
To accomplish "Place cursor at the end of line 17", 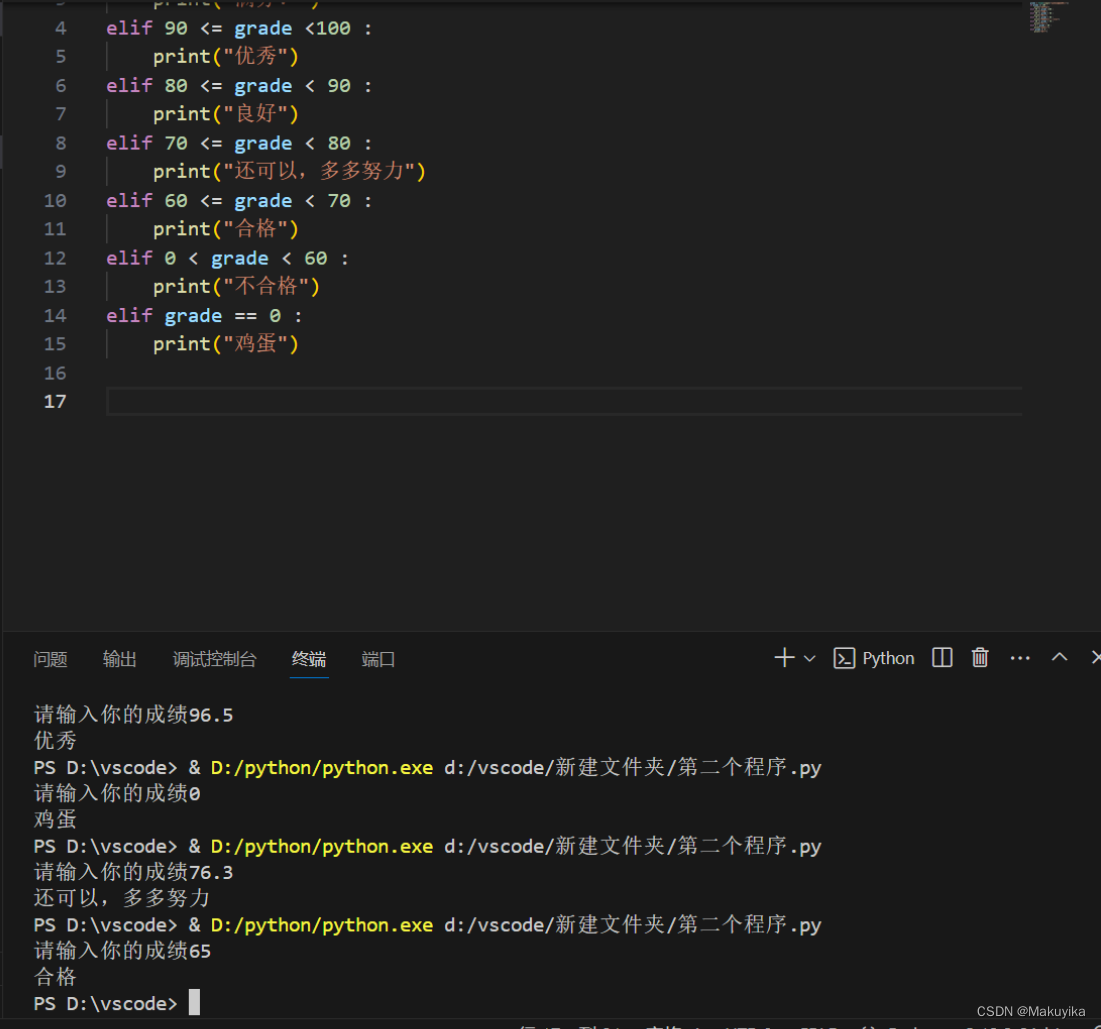I will [x=110, y=401].
